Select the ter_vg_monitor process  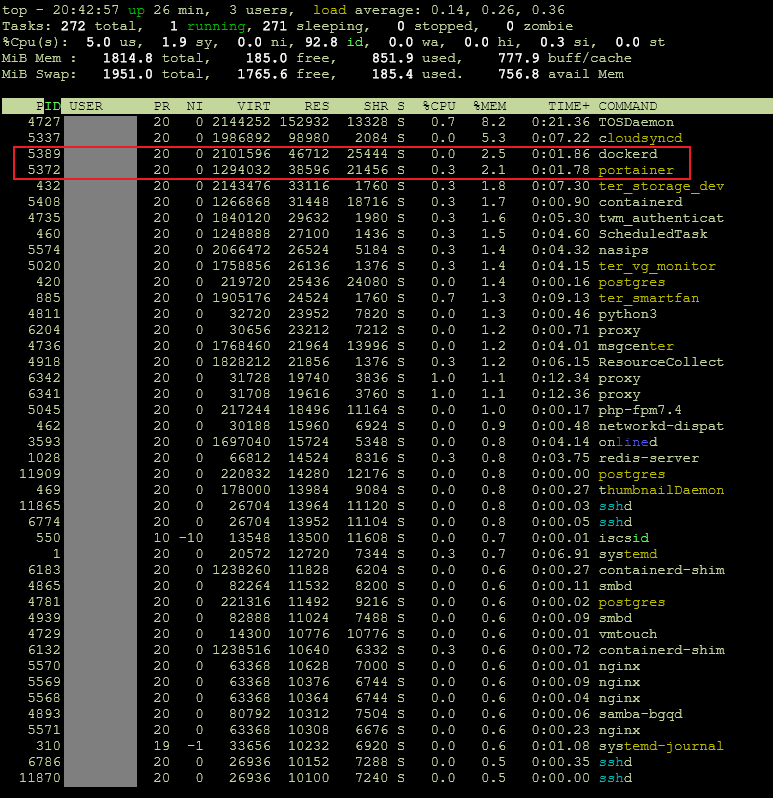[x=657, y=266]
